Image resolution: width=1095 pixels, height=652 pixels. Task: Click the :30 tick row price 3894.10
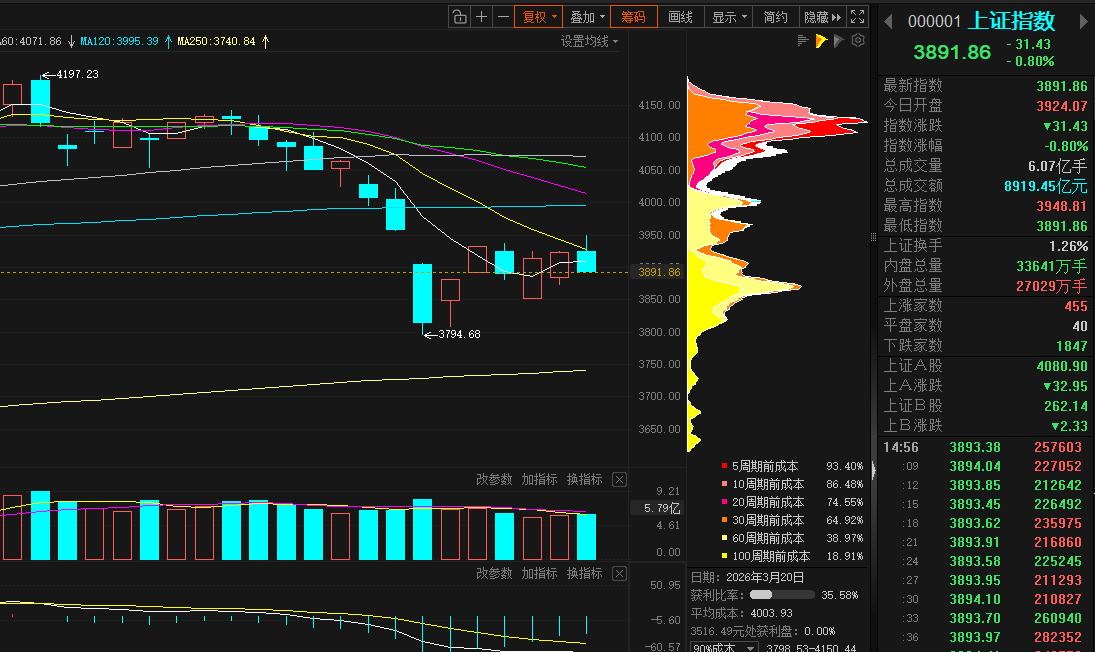point(975,599)
